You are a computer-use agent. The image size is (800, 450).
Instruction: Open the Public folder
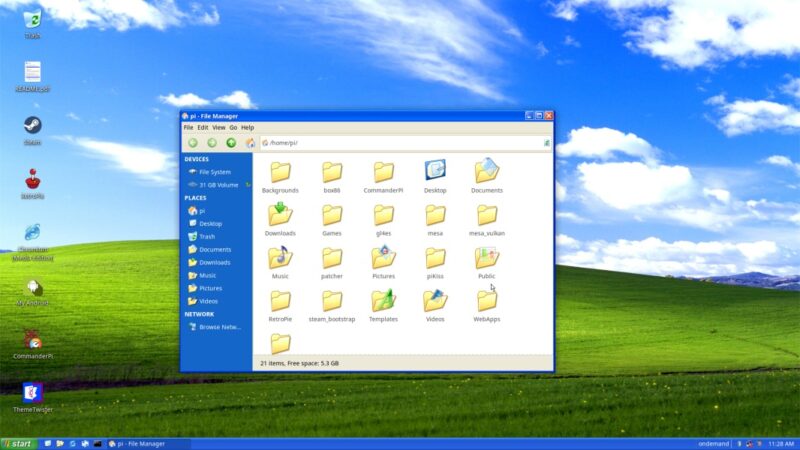[487, 263]
